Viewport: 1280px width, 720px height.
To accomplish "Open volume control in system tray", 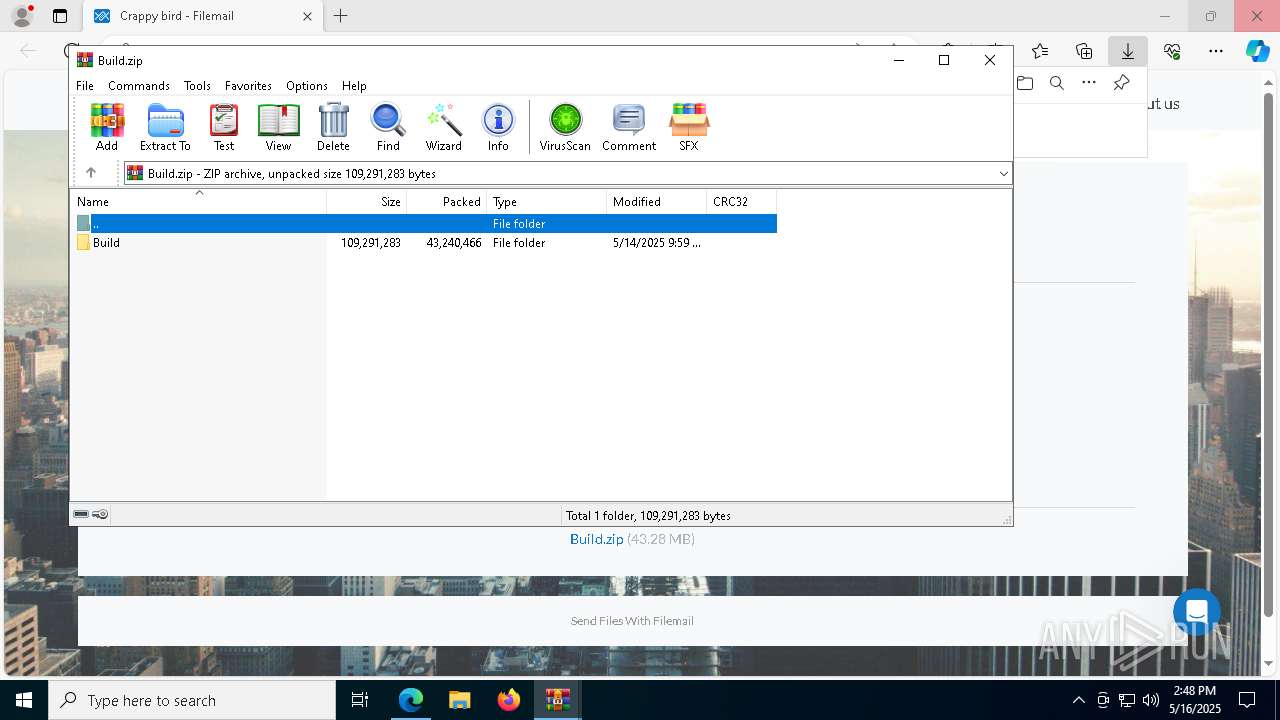I will coord(1151,700).
